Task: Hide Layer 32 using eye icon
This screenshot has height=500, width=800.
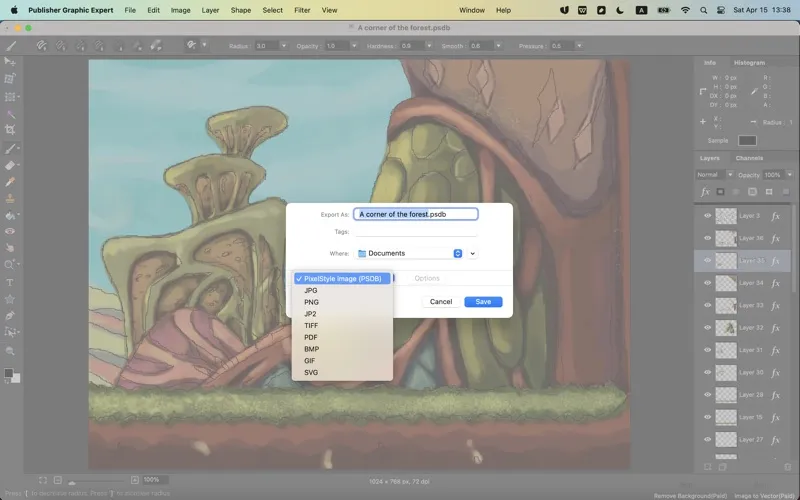Action: (707, 328)
